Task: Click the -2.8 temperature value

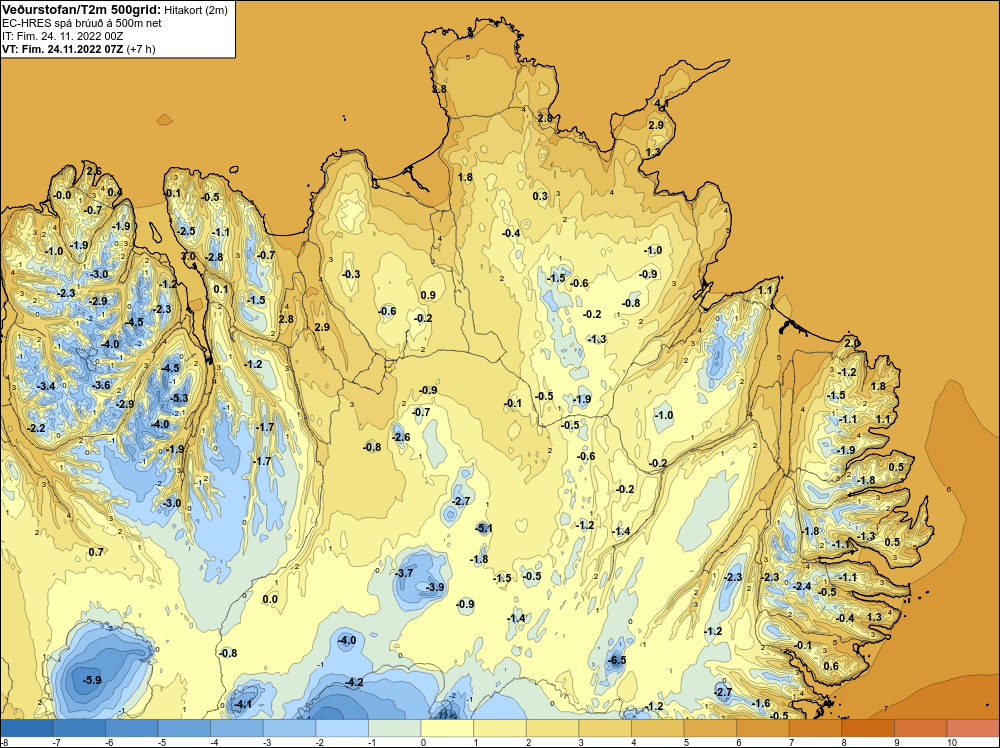Action: click(214, 258)
